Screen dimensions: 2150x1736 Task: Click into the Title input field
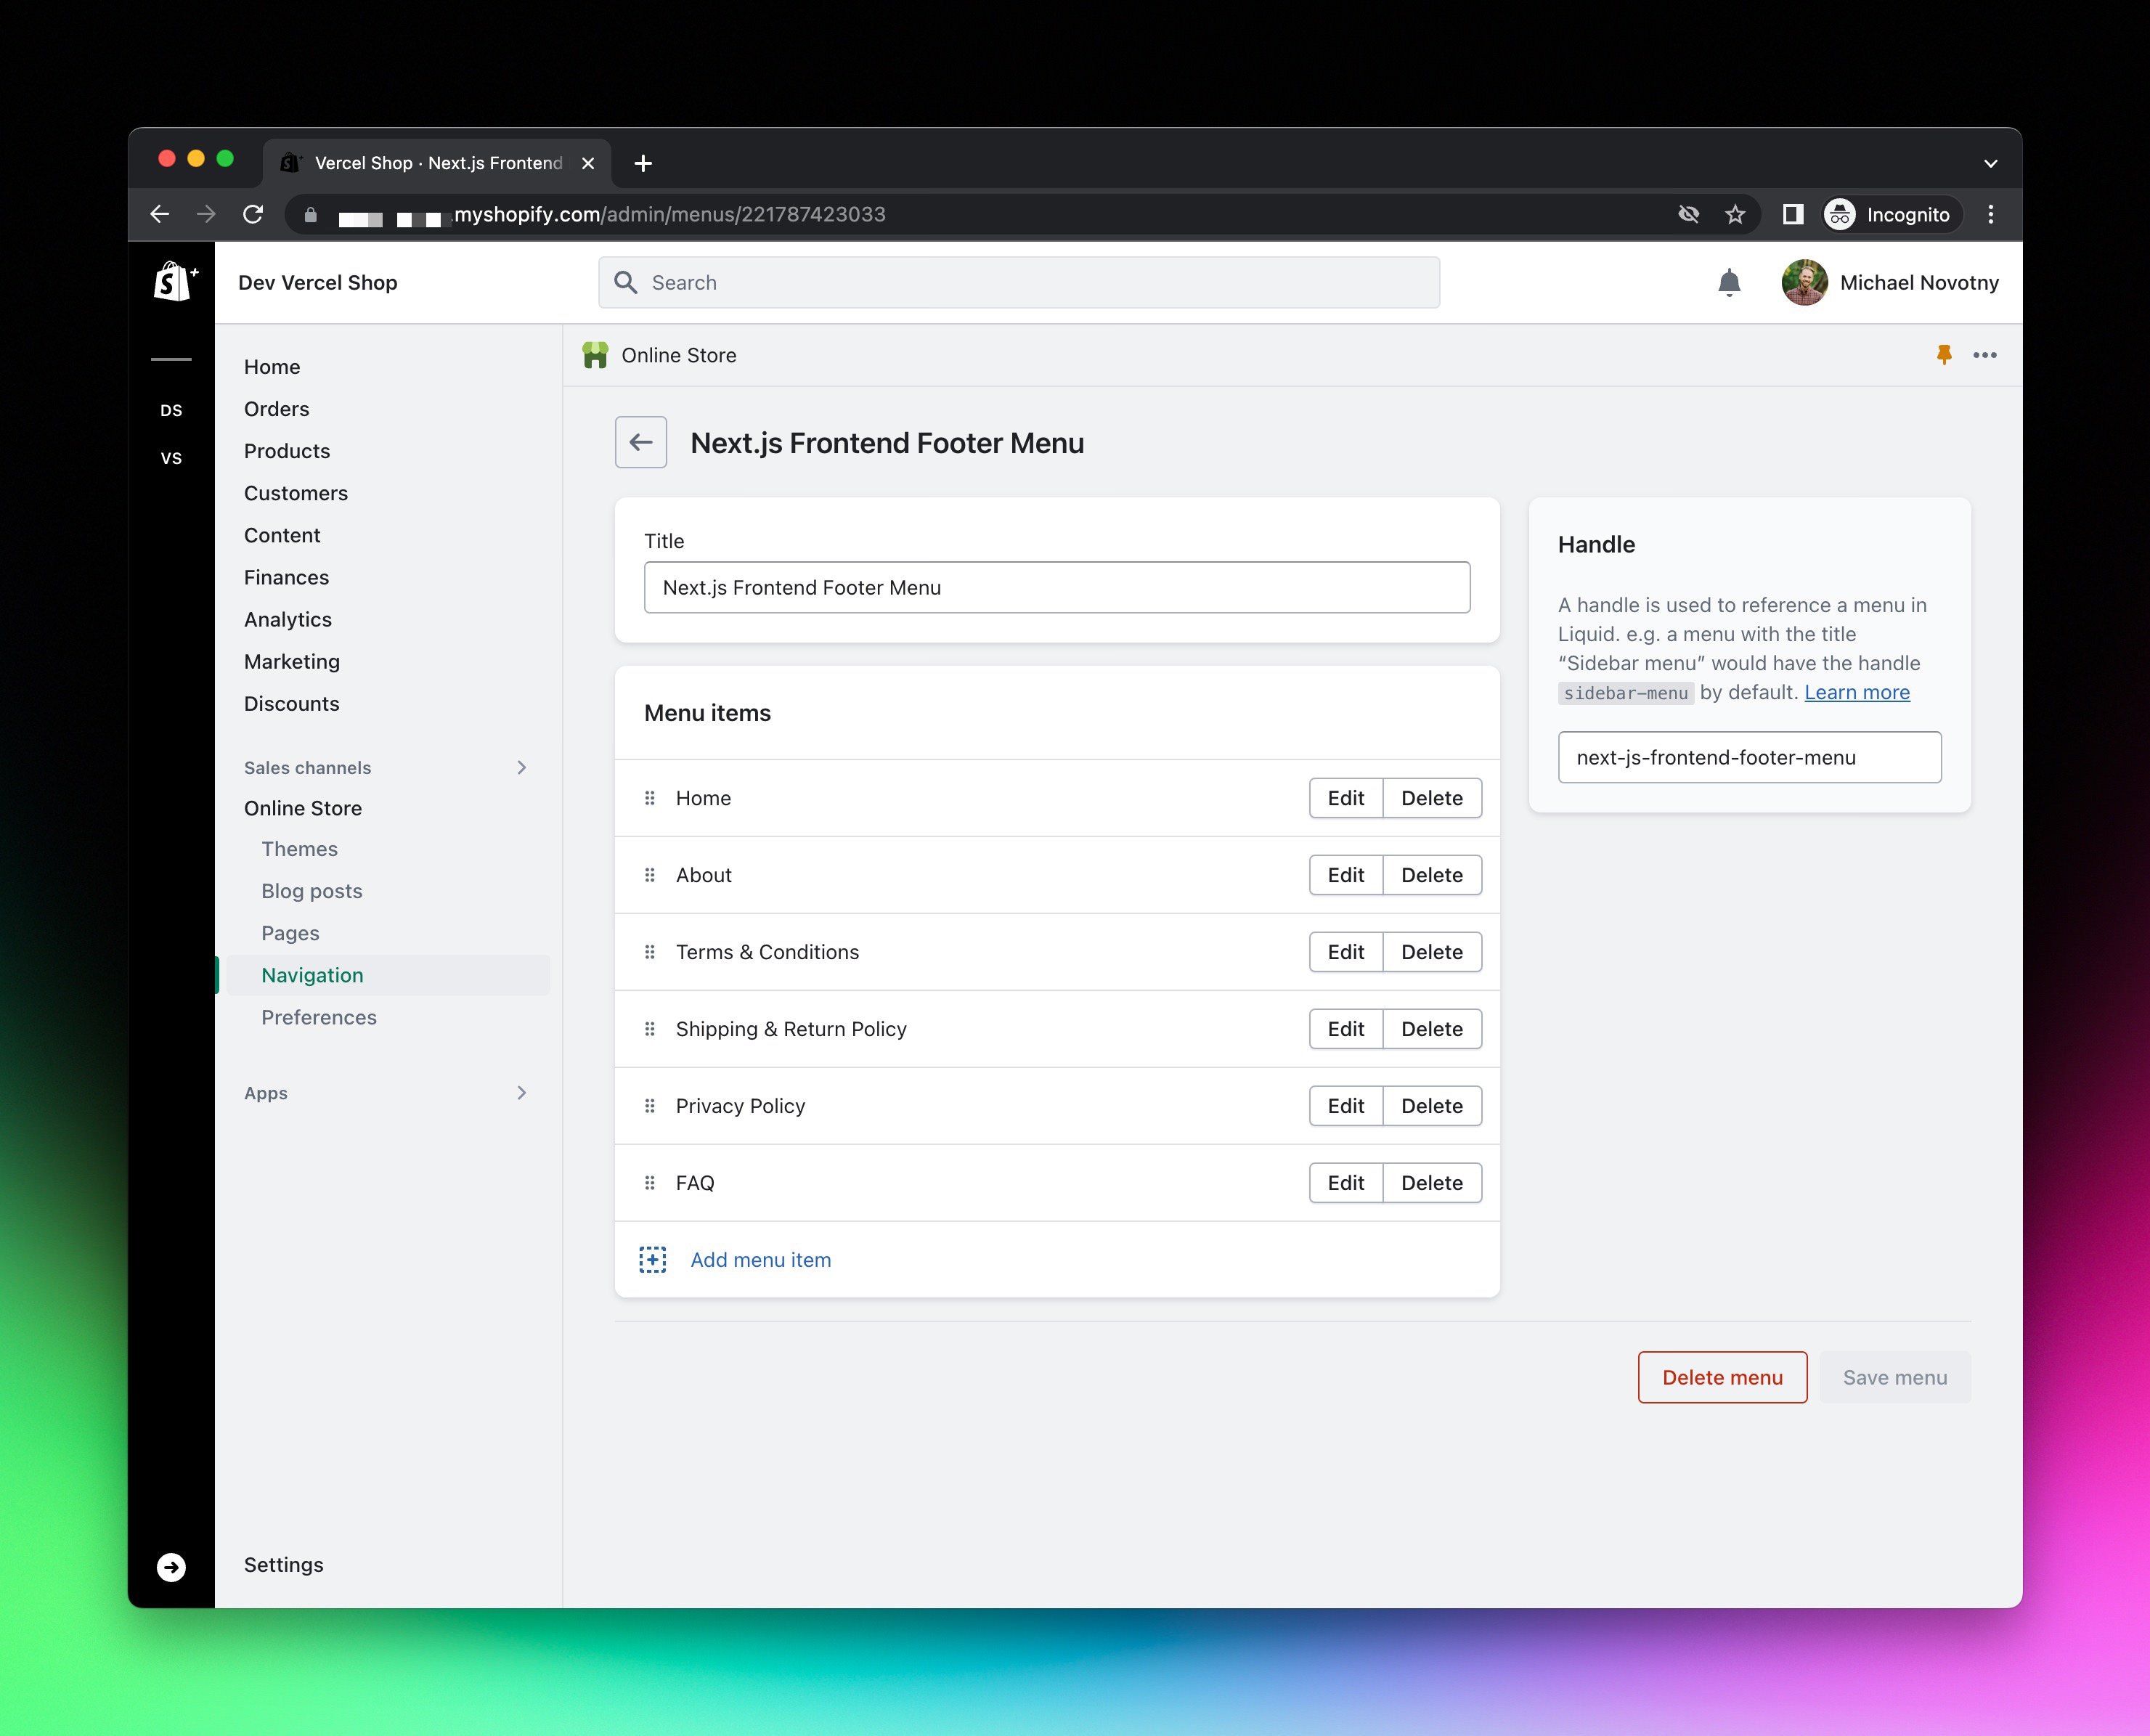point(1057,587)
